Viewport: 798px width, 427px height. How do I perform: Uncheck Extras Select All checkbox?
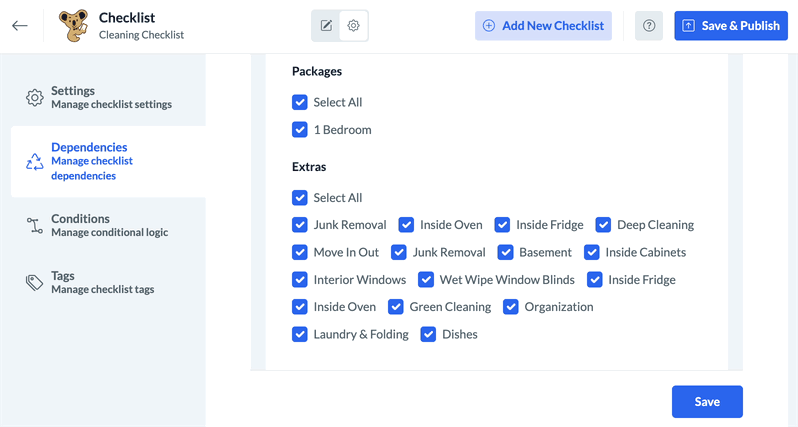click(x=300, y=198)
